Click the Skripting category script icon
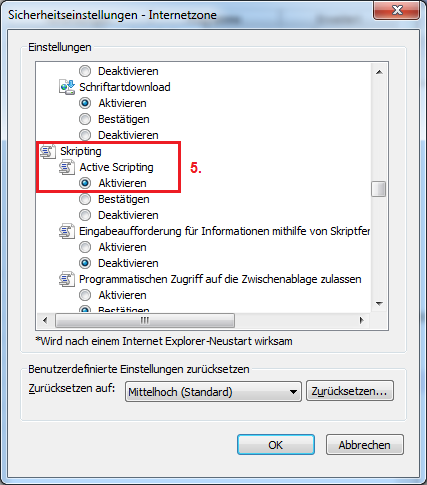 (48, 151)
